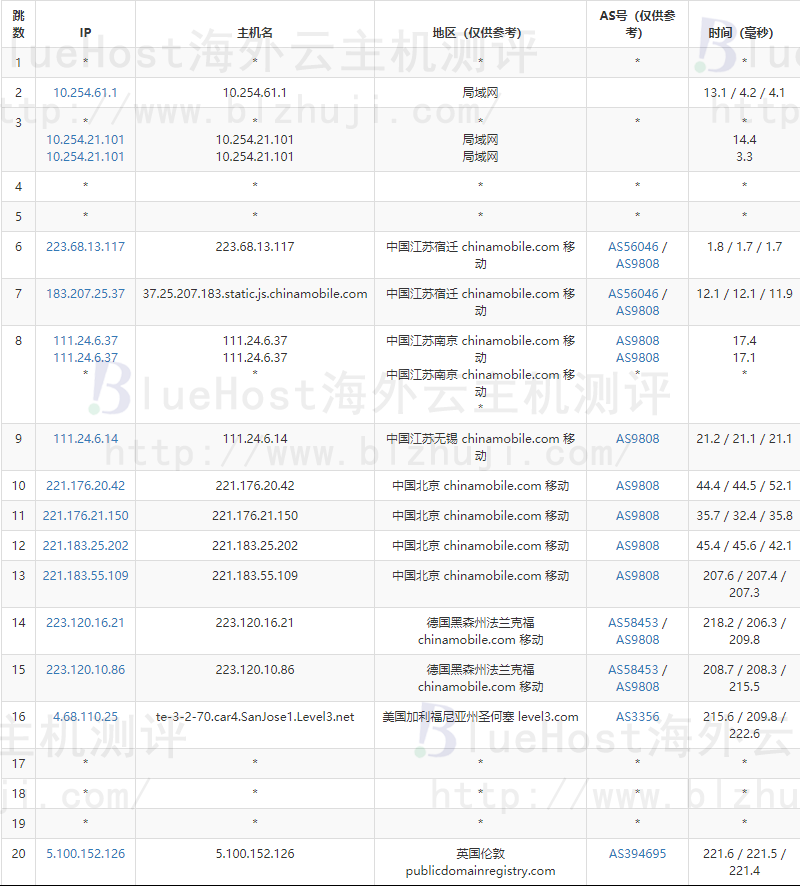Open the 4.68.110.25 IP link
This screenshot has width=800, height=886.
85,716
